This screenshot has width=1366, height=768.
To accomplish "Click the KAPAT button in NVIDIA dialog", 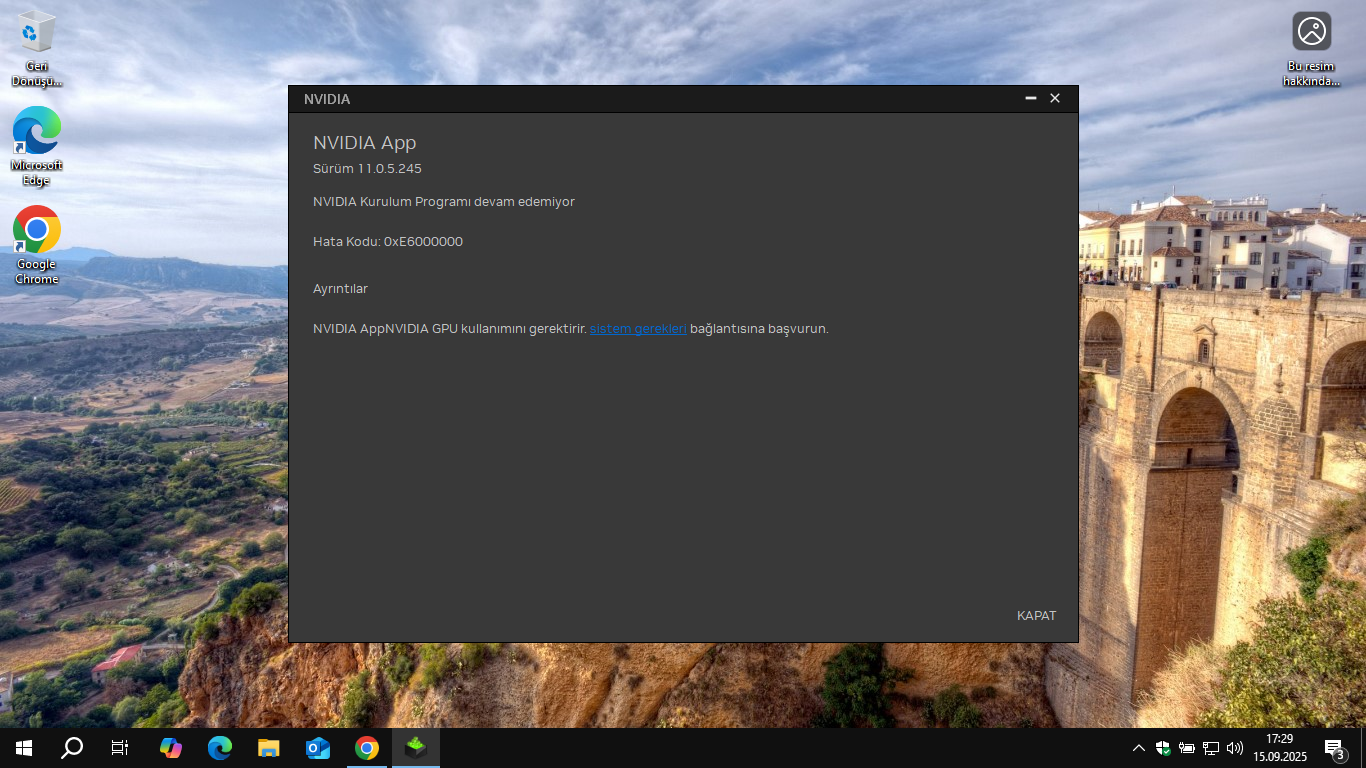I will [x=1036, y=615].
